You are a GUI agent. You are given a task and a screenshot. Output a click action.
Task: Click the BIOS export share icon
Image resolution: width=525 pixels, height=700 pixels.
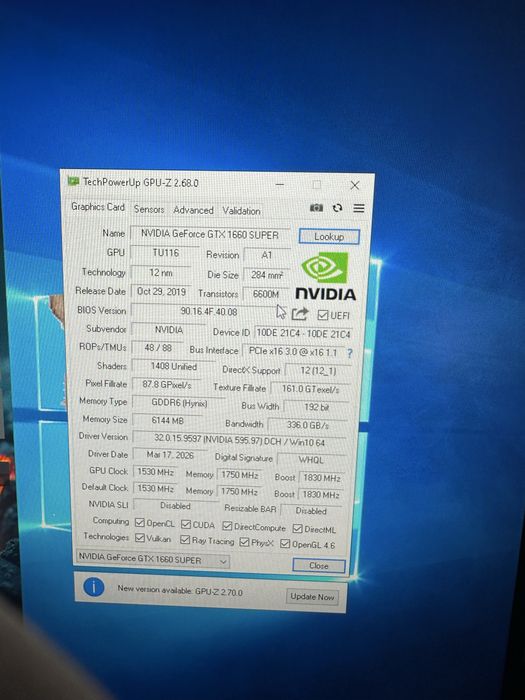pyautogui.click(x=300, y=314)
